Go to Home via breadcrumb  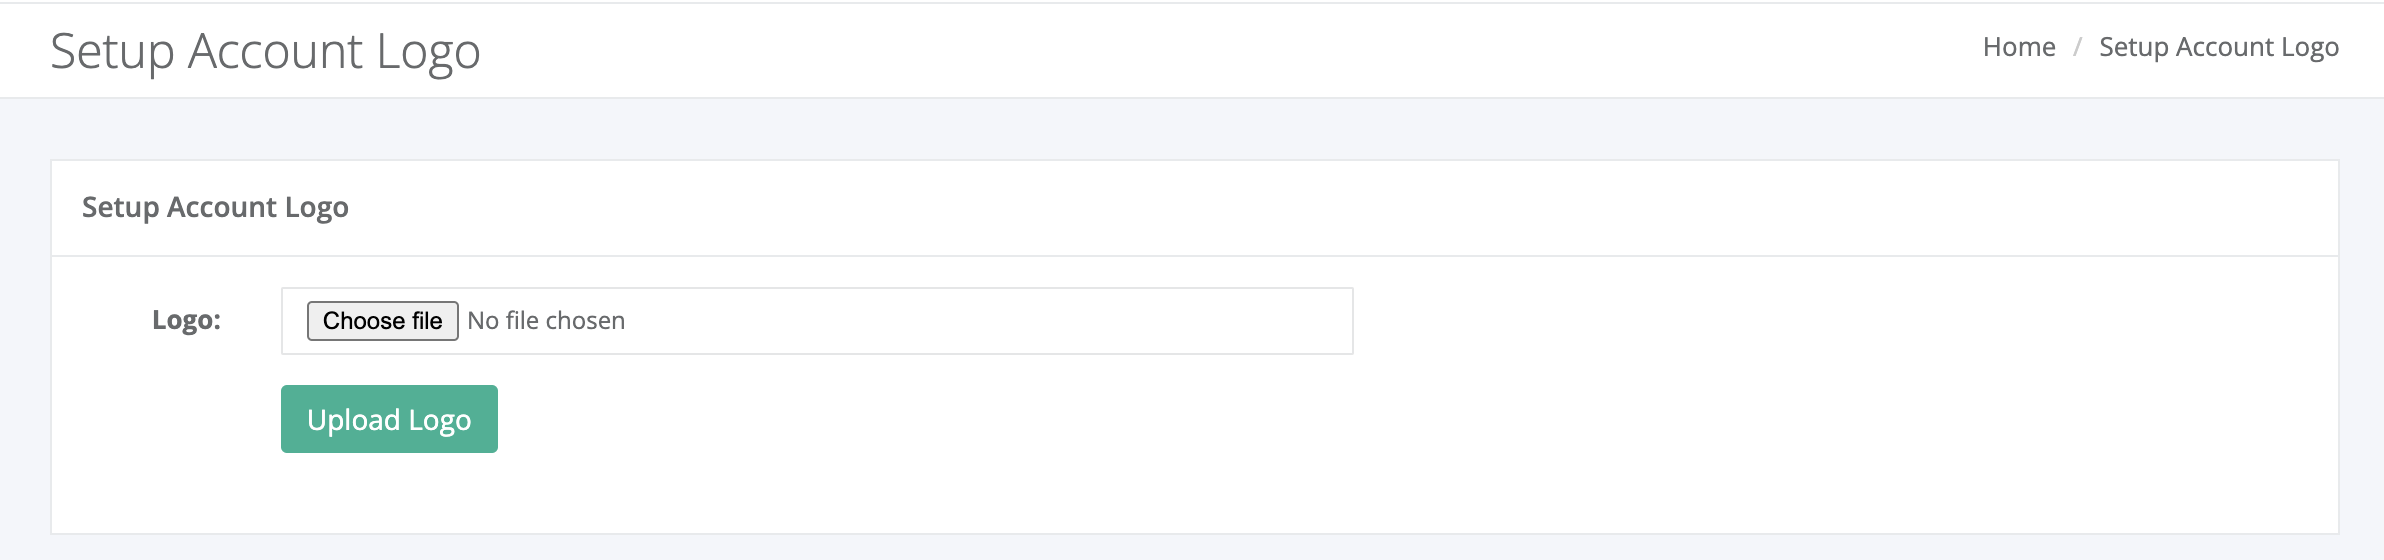[2019, 47]
